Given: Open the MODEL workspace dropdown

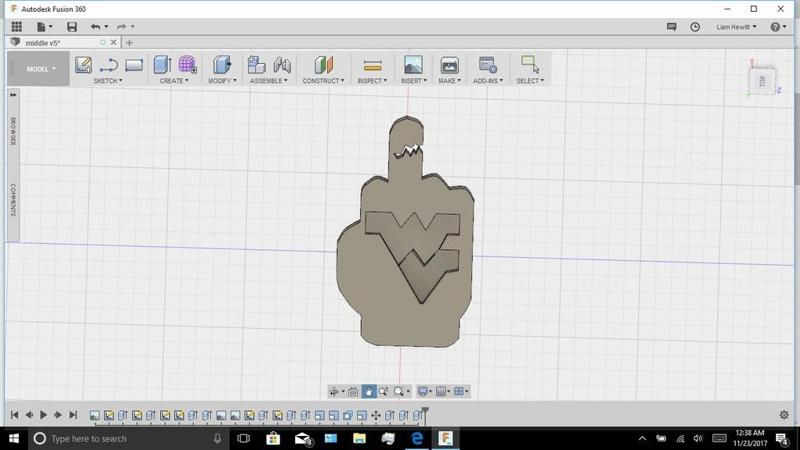Looking at the screenshot, I should pyautogui.click(x=40, y=69).
